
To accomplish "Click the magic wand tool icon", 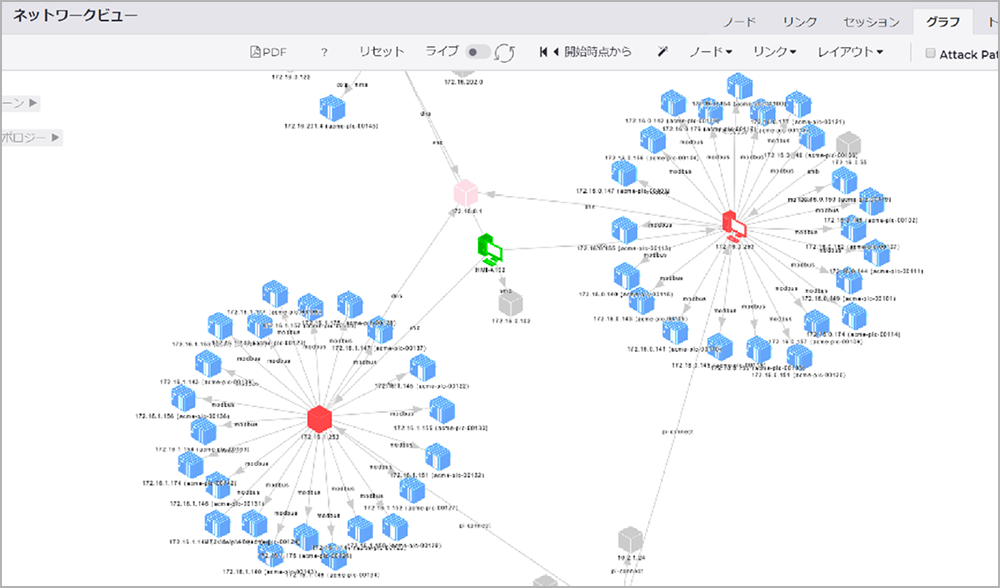I will coord(663,52).
